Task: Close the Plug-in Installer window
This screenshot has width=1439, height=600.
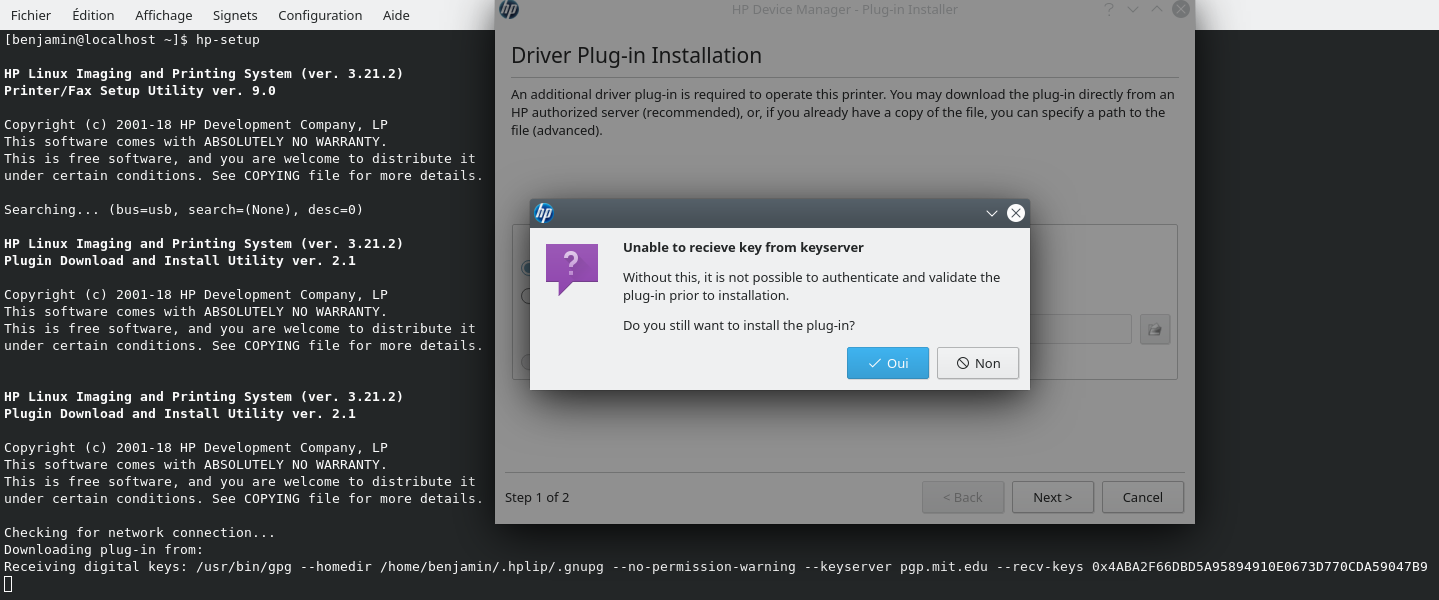Action: (1181, 9)
